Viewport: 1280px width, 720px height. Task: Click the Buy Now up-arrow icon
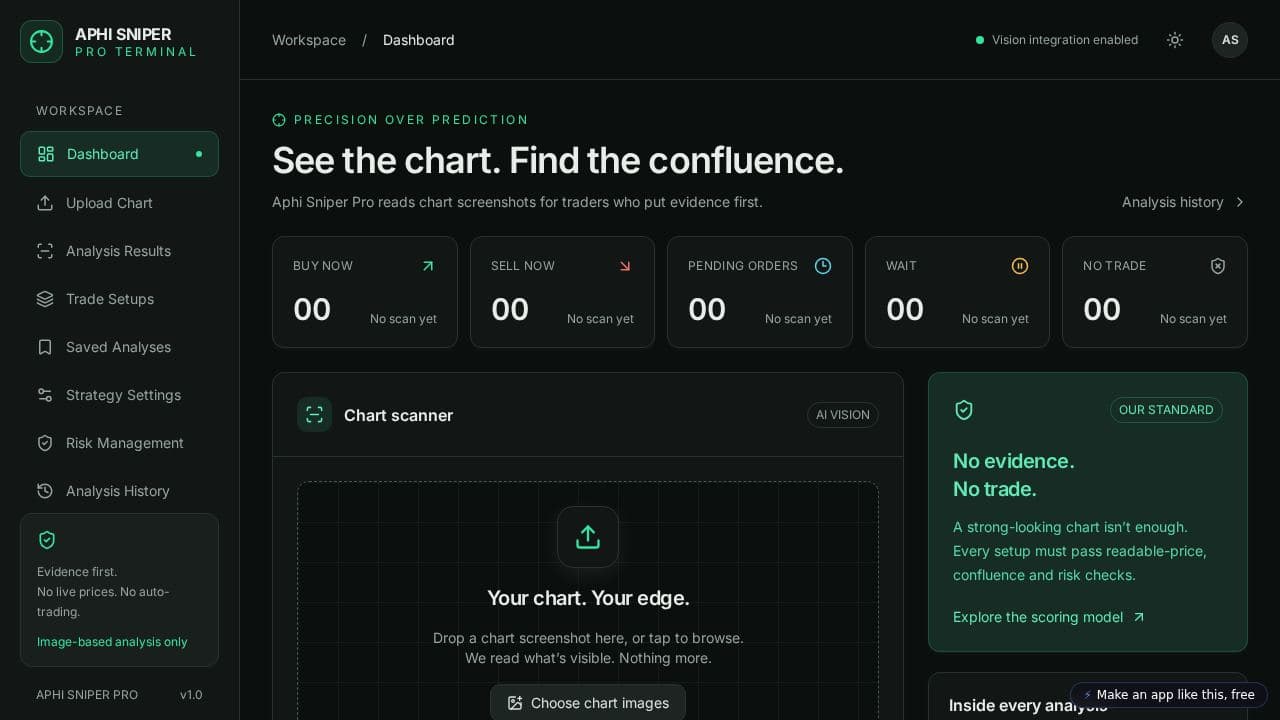[428, 266]
